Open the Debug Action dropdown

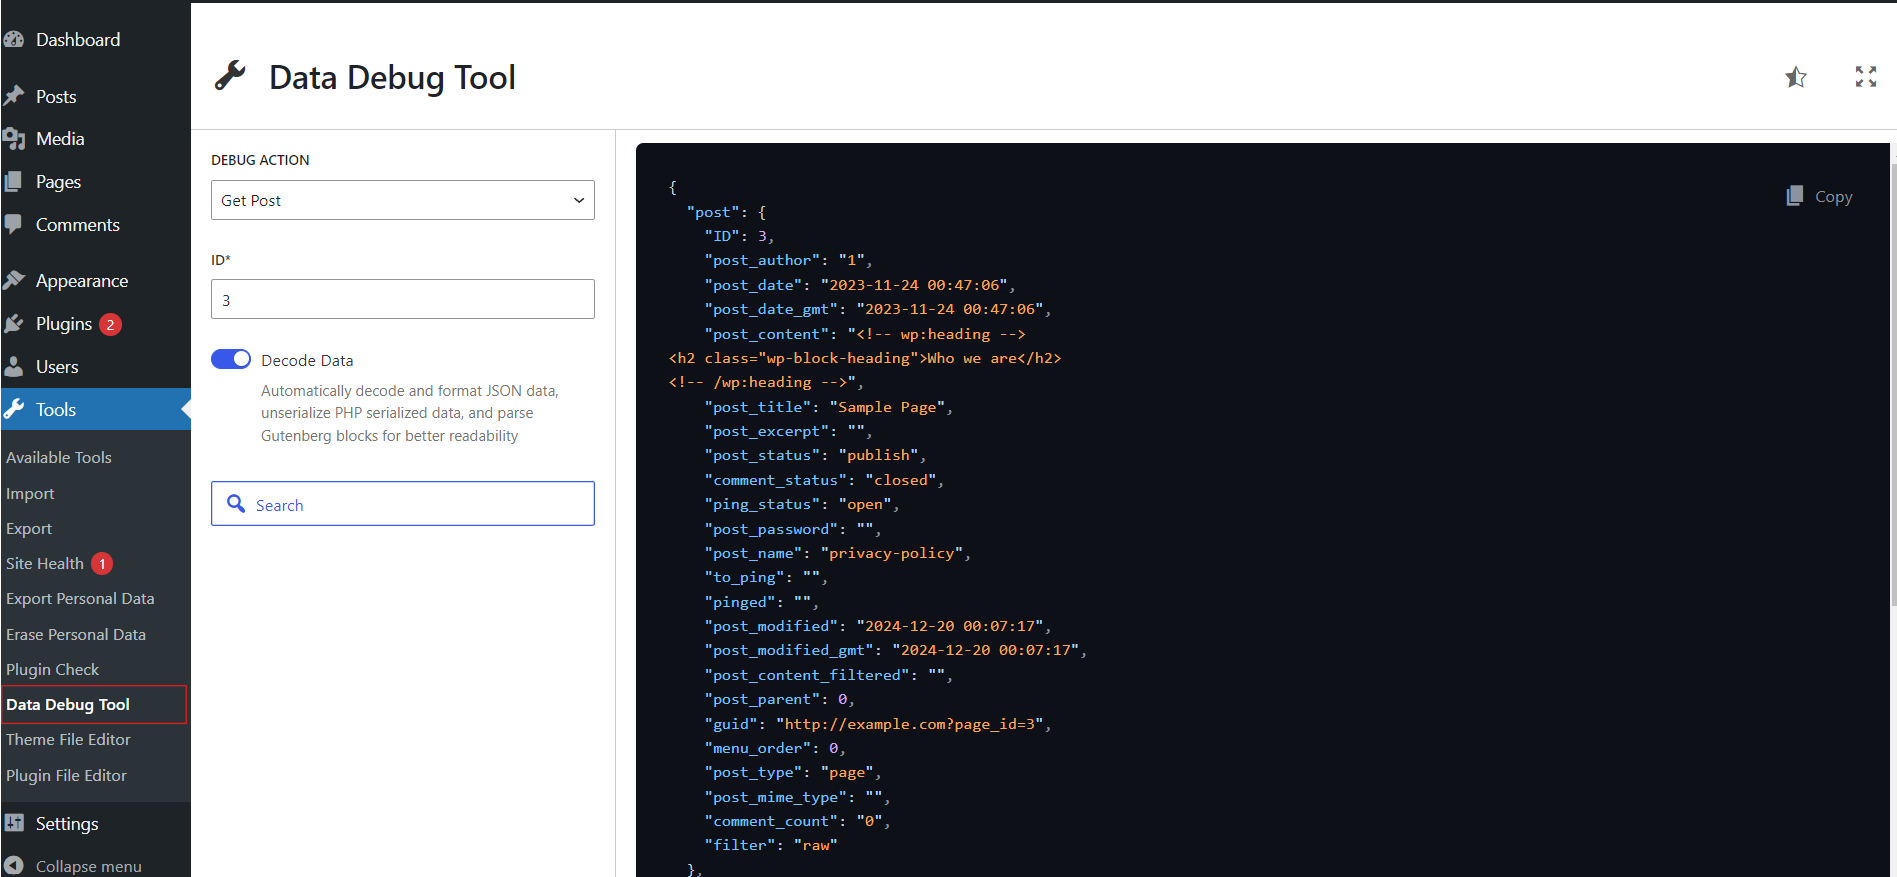pyautogui.click(x=402, y=200)
